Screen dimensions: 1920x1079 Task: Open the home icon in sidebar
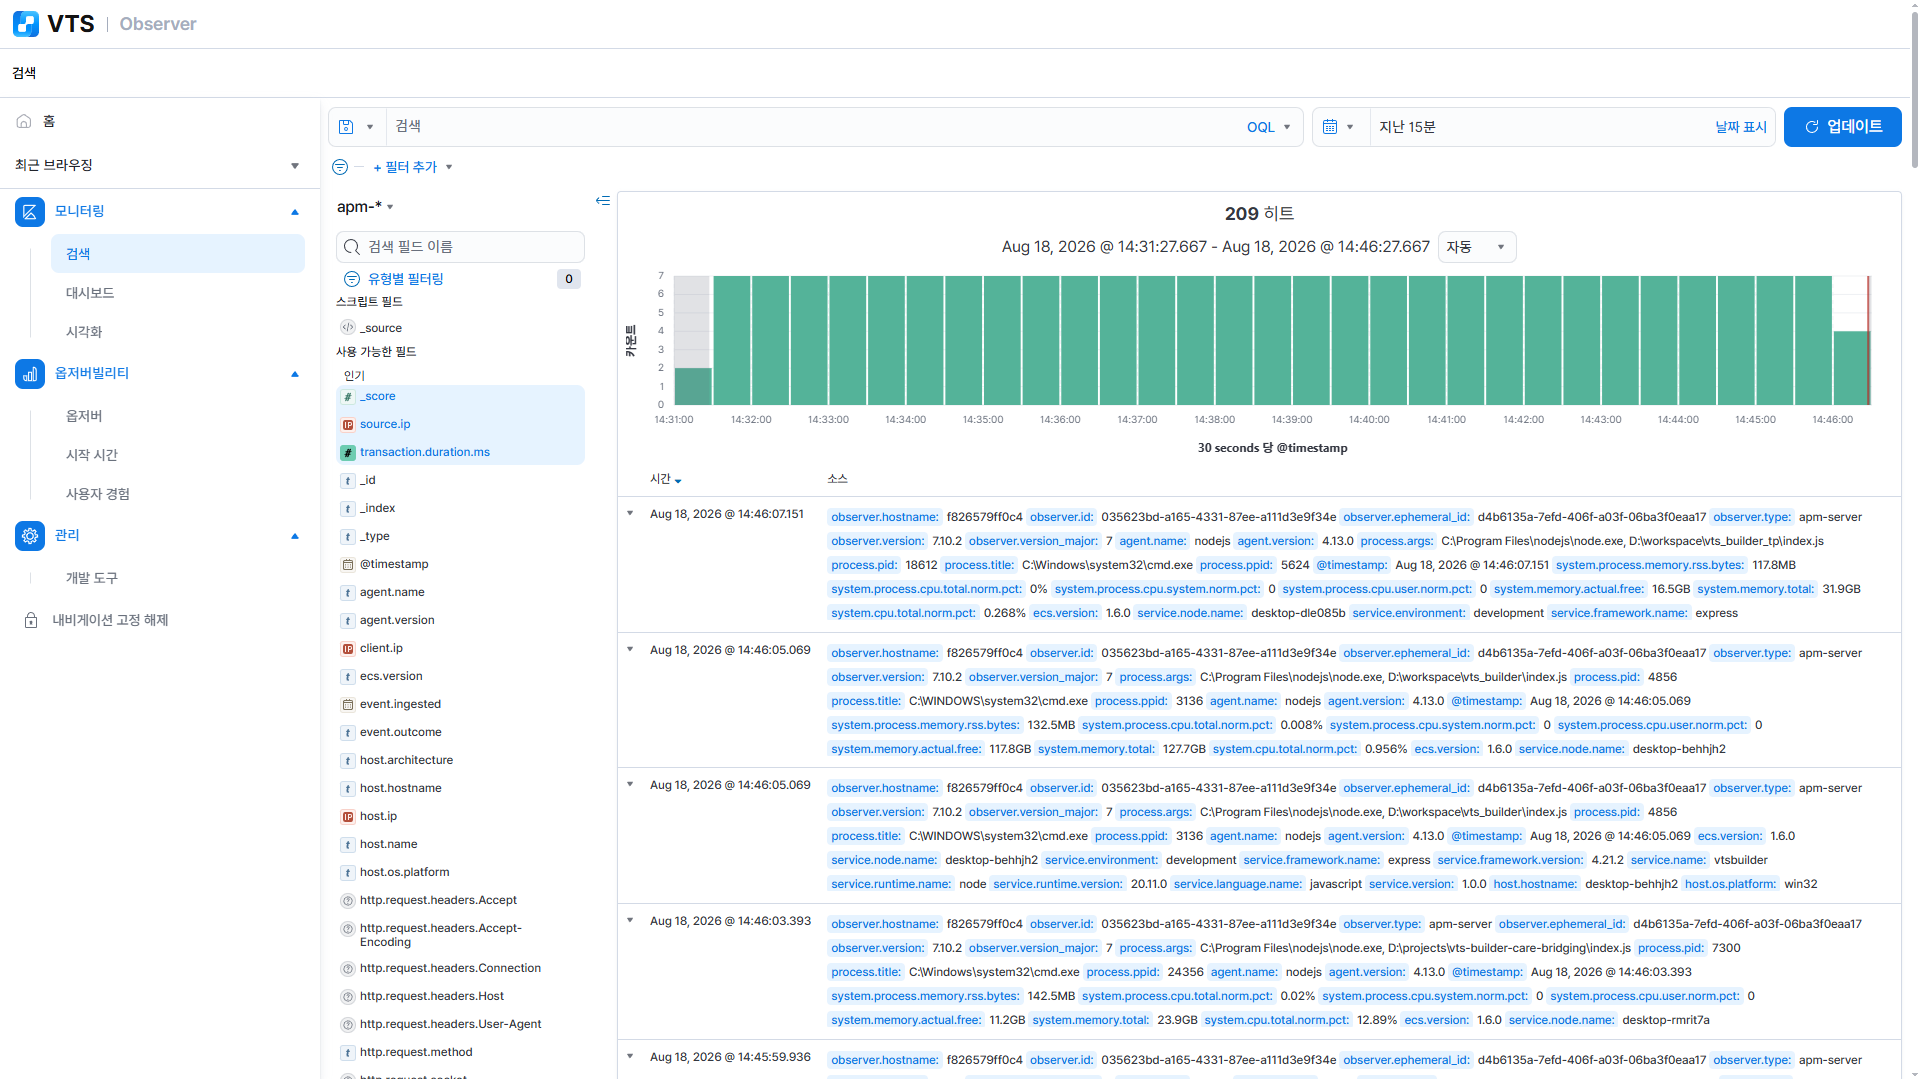point(24,121)
